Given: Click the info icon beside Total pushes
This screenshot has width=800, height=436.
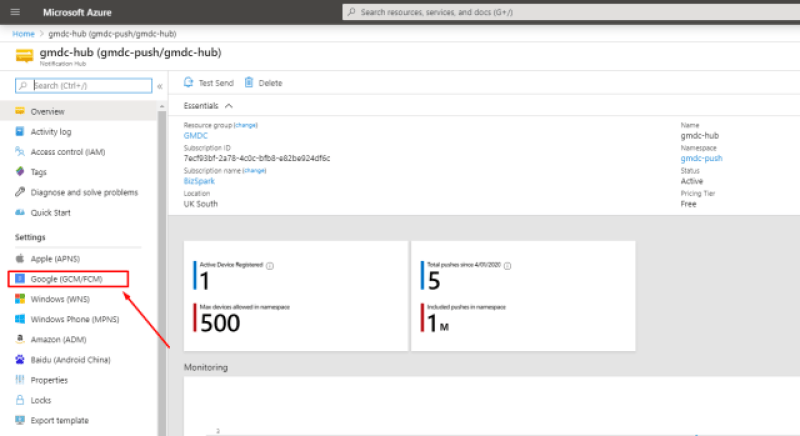Looking at the screenshot, I should tap(508, 266).
